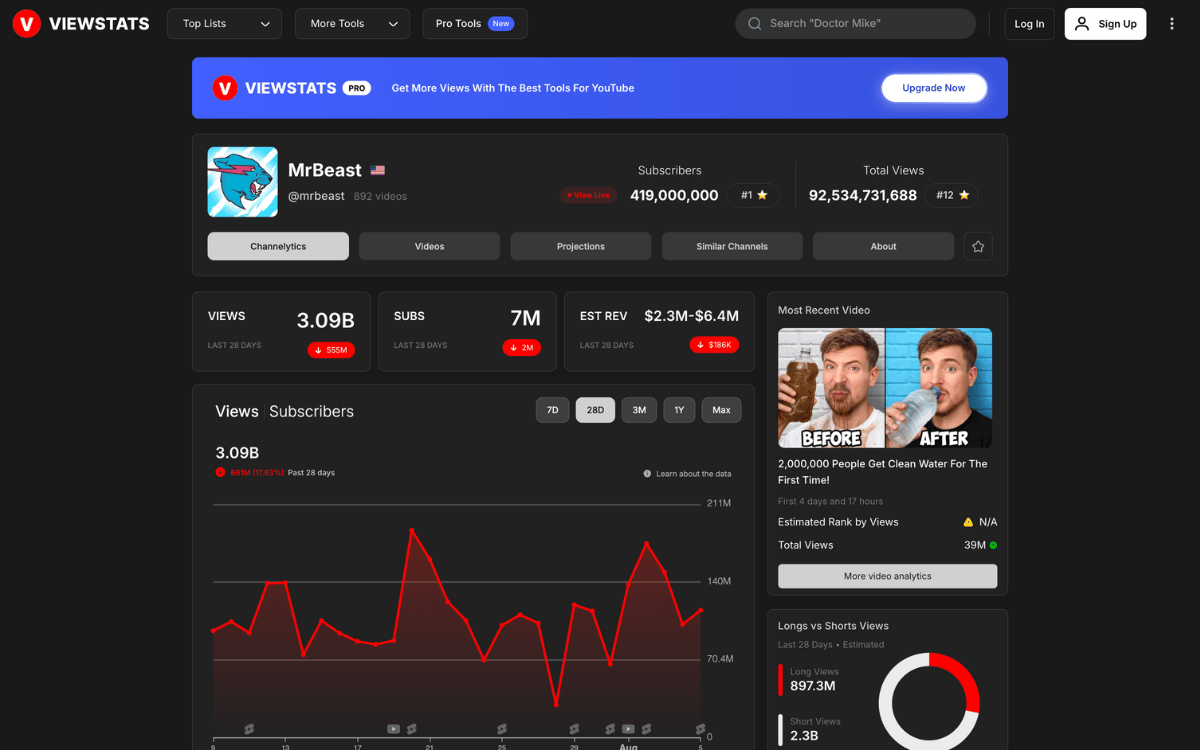Viewport: 1200px width, 750px height.
Task: Click the ViewStats Pro banner logo
Action: click(x=291, y=88)
